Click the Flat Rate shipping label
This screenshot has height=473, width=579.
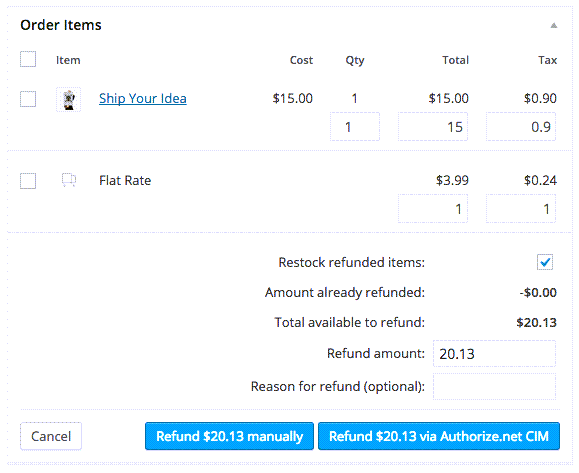pos(125,181)
